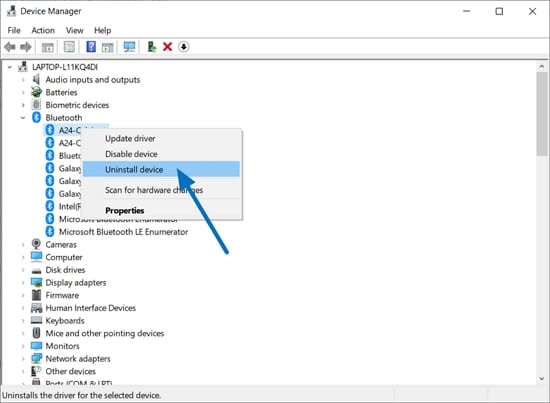Expand the Monitors category arrow

pos(23,346)
